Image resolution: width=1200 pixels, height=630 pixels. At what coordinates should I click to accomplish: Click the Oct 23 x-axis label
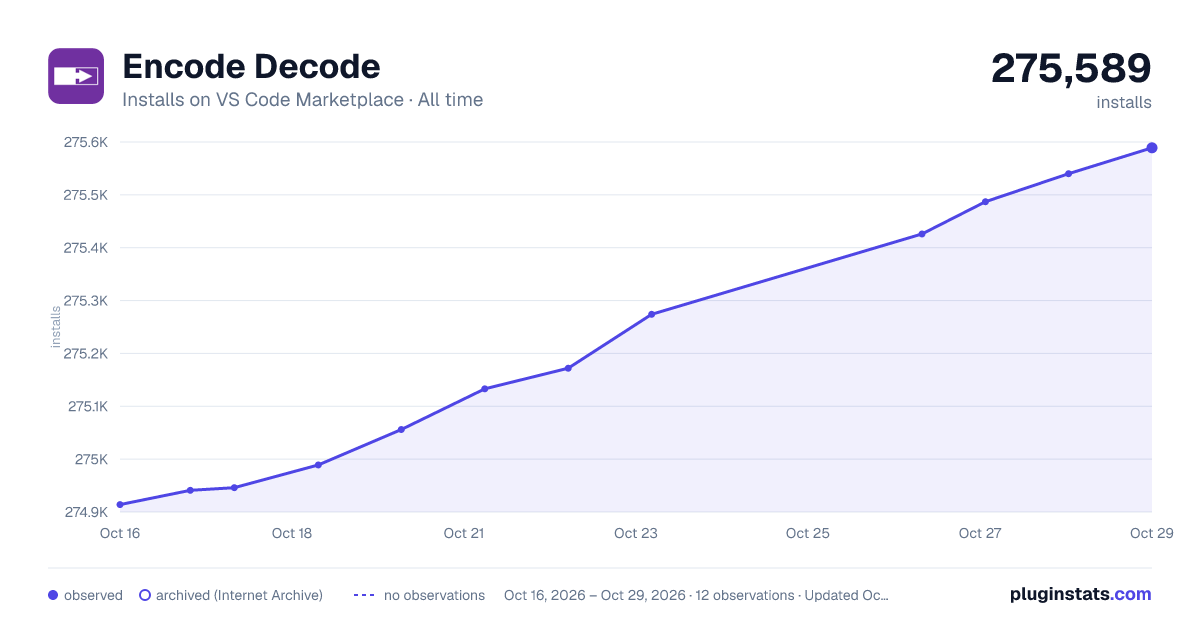point(636,533)
